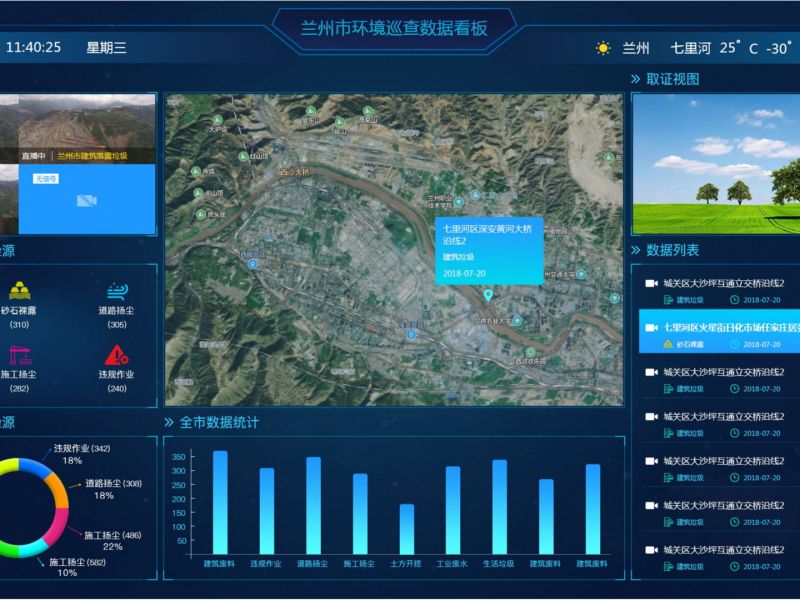The image size is (800, 600).
Task: Select the 七里河 district label in header
Action: tap(690, 48)
